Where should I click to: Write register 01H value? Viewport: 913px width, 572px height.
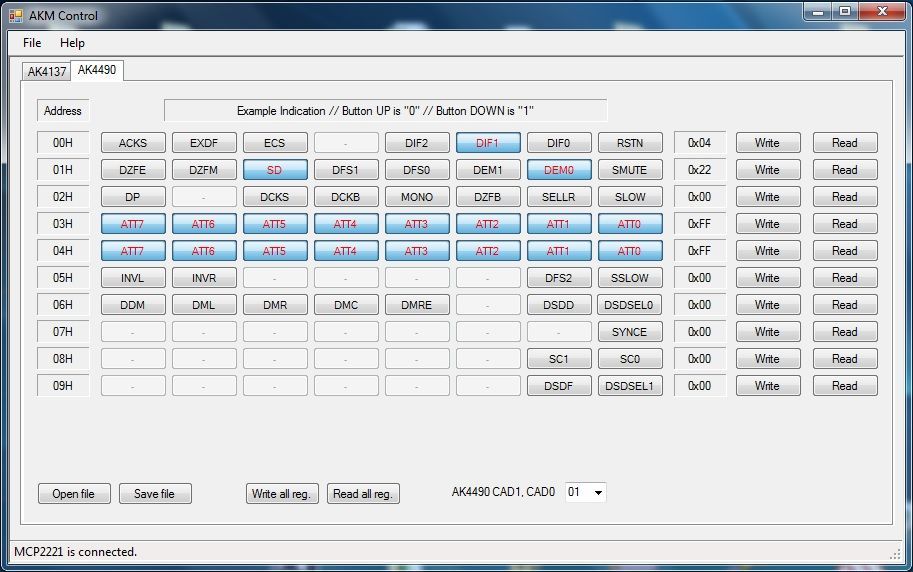tap(767, 170)
